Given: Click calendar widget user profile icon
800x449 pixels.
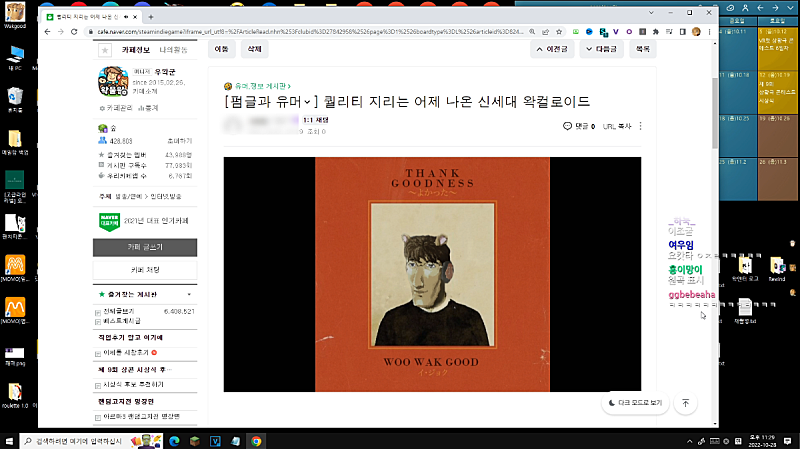Looking at the screenshot, I should (745, 8).
